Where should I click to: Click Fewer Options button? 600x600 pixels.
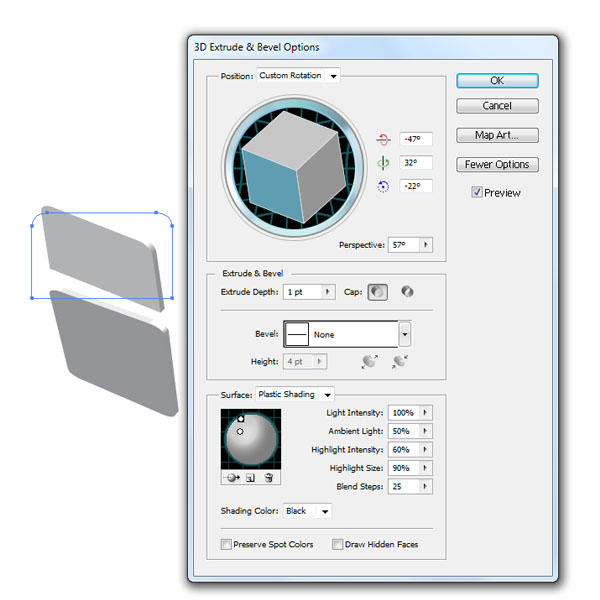point(497,165)
